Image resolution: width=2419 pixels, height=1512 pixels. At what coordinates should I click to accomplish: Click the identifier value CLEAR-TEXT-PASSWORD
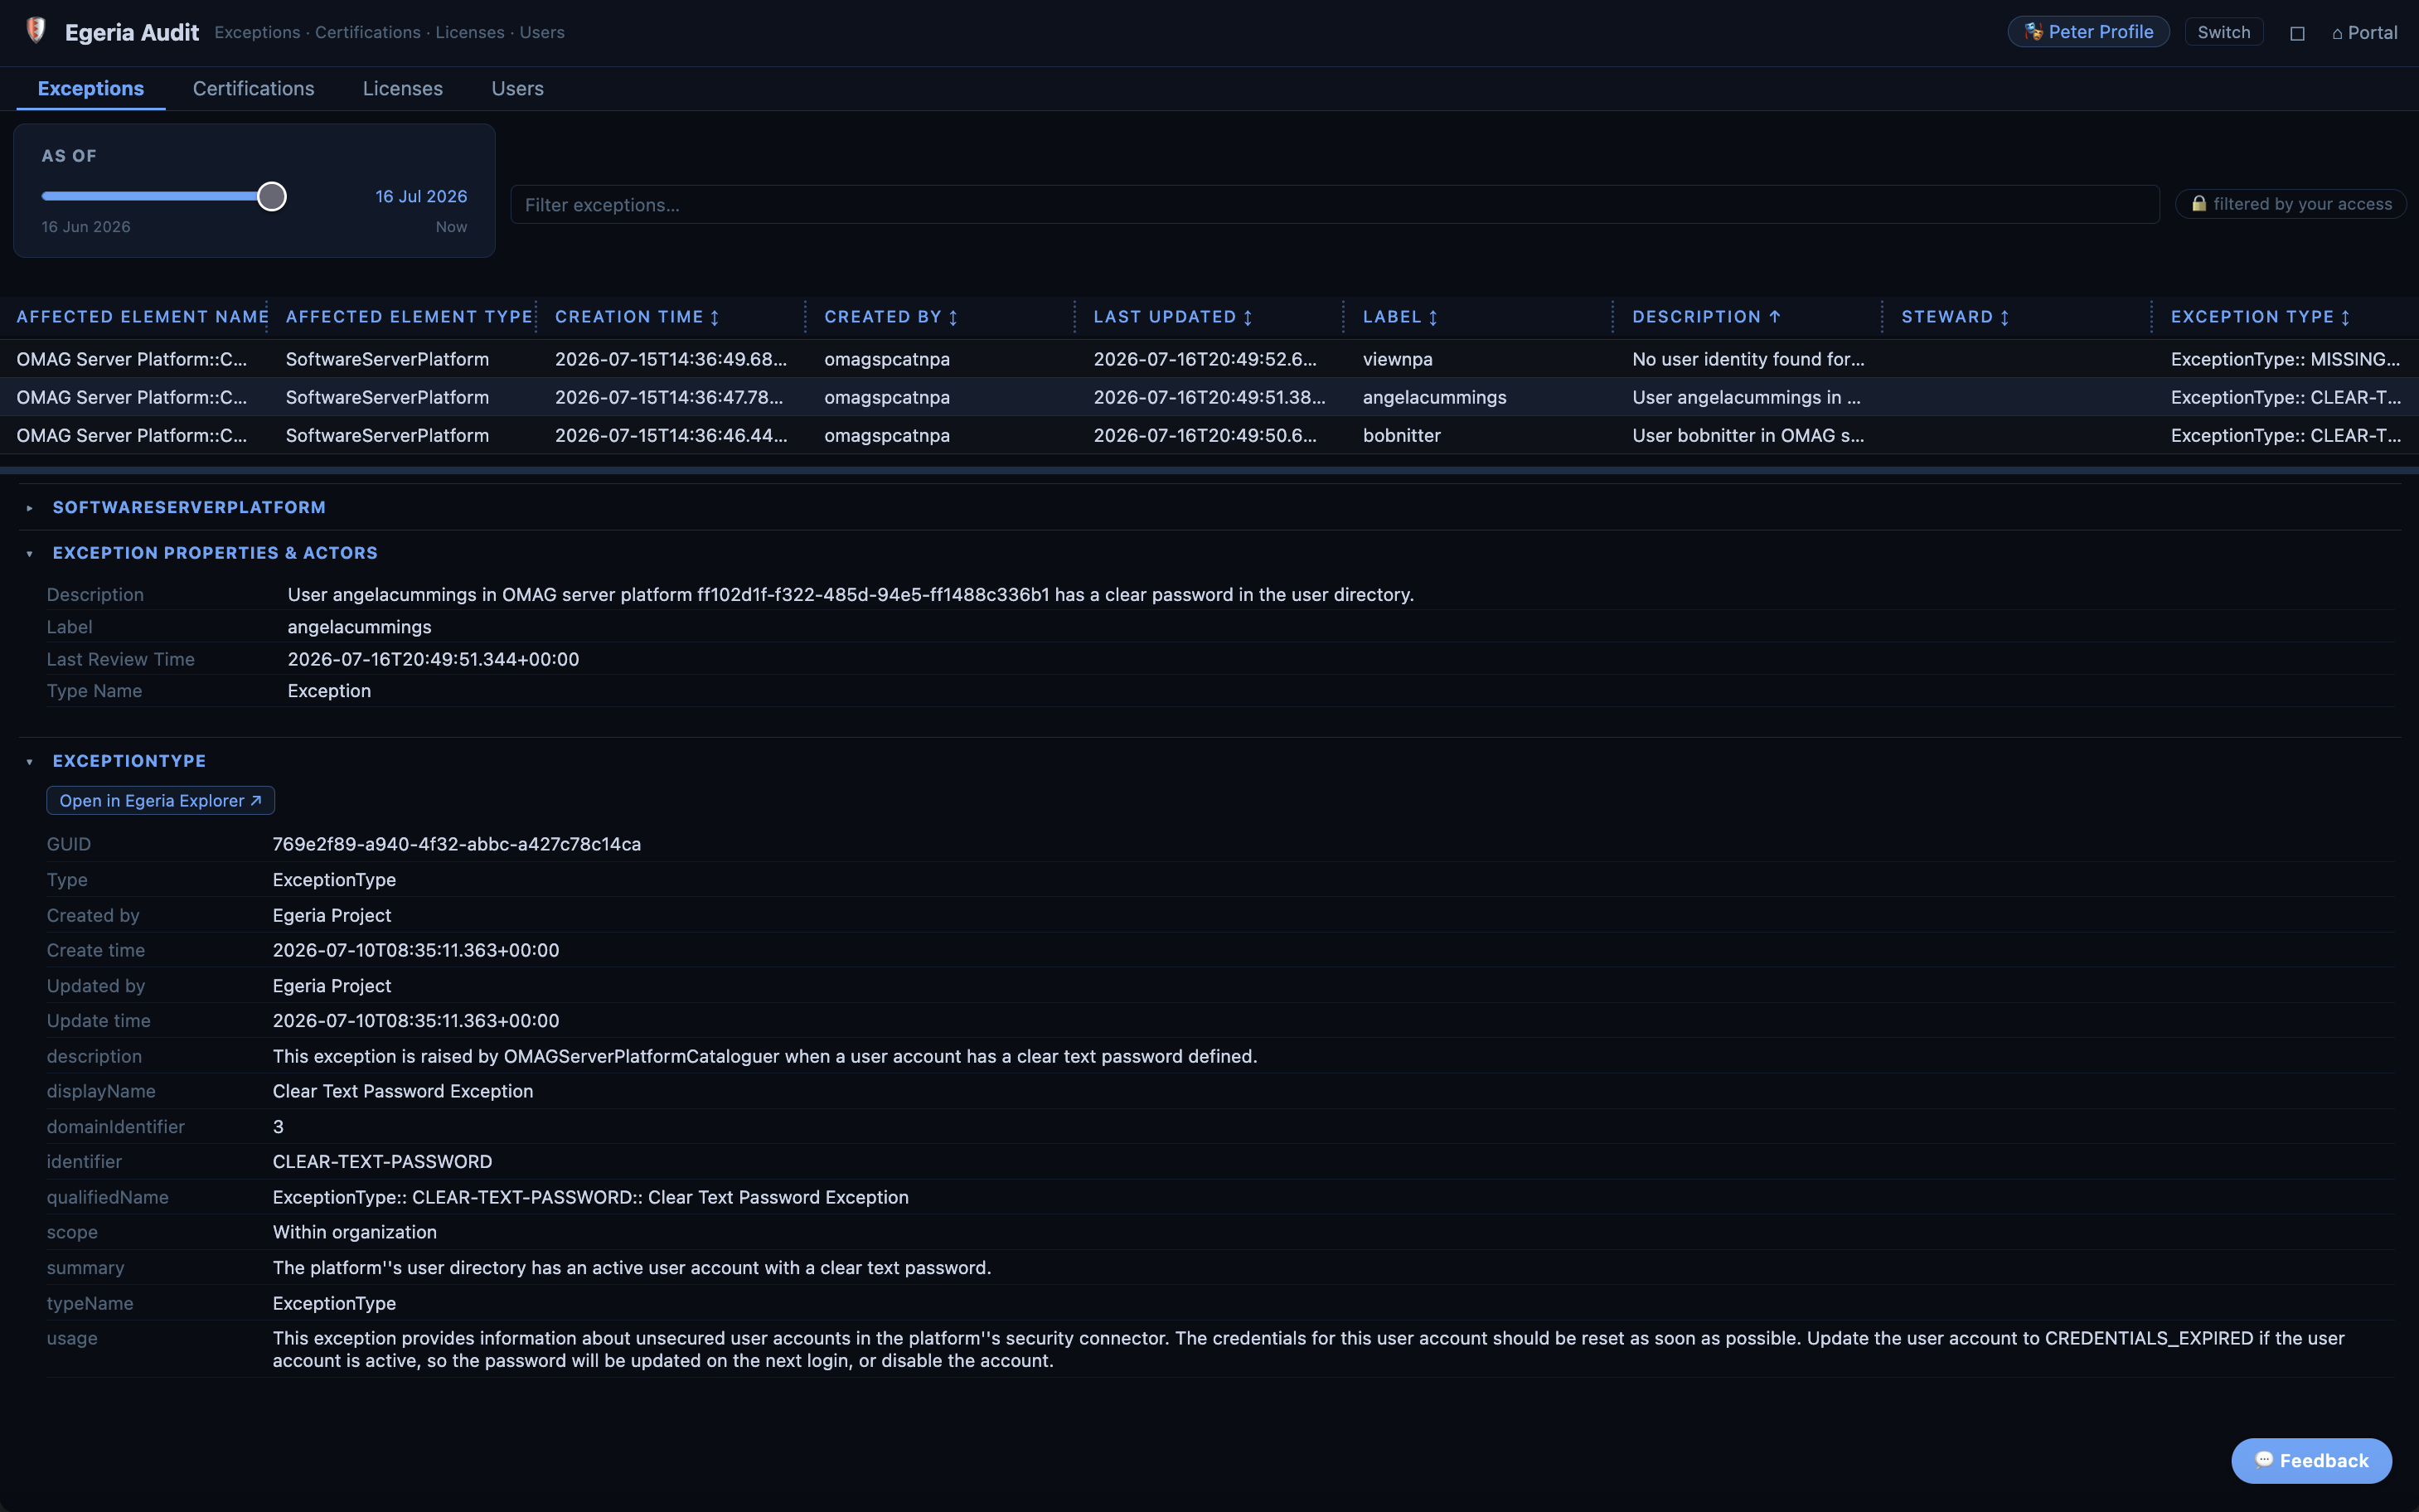click(x=382, y=1162)
